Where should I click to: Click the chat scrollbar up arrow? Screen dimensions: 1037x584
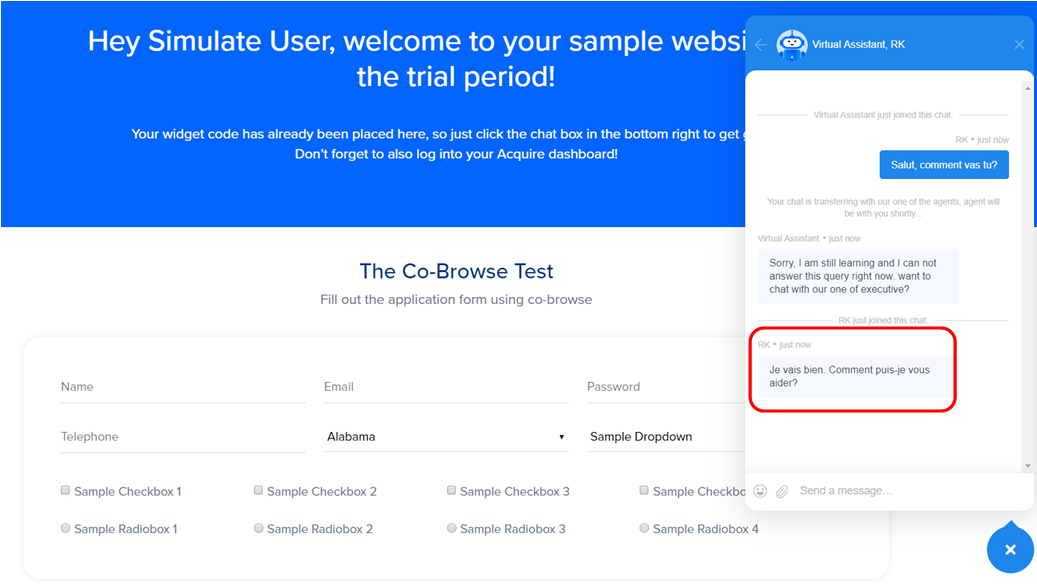(1028, 87)
